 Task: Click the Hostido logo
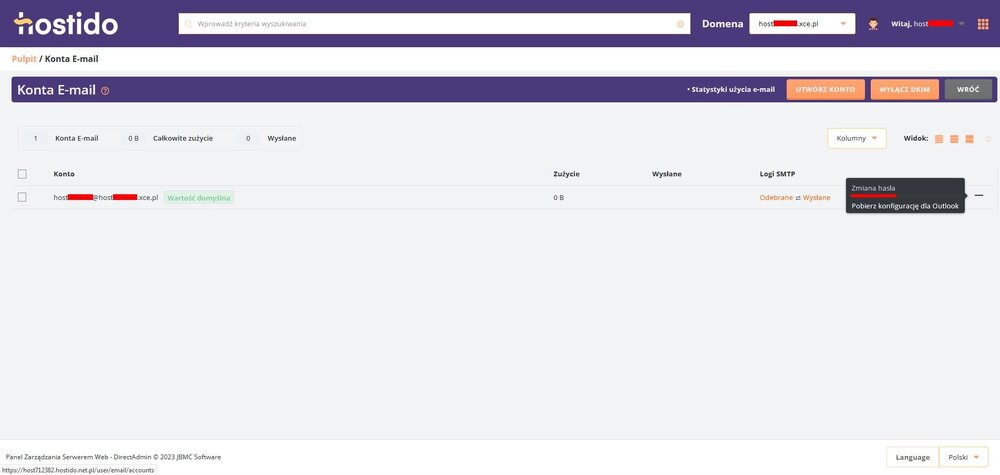pyautogui.click(x=66, y=23)
